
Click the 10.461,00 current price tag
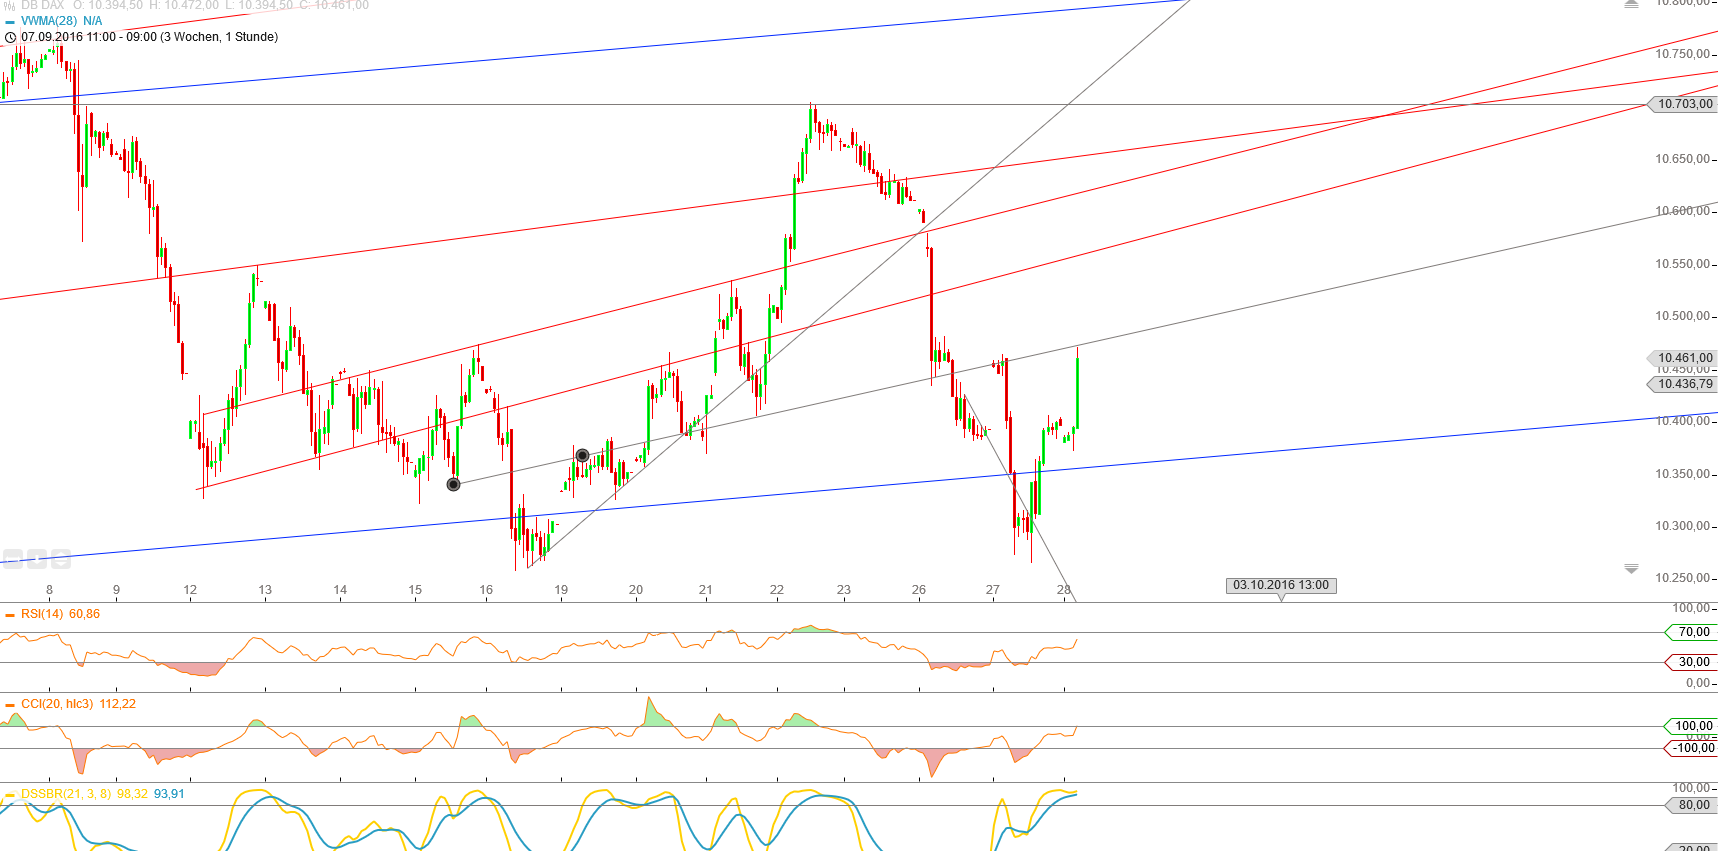(1683, 358)
